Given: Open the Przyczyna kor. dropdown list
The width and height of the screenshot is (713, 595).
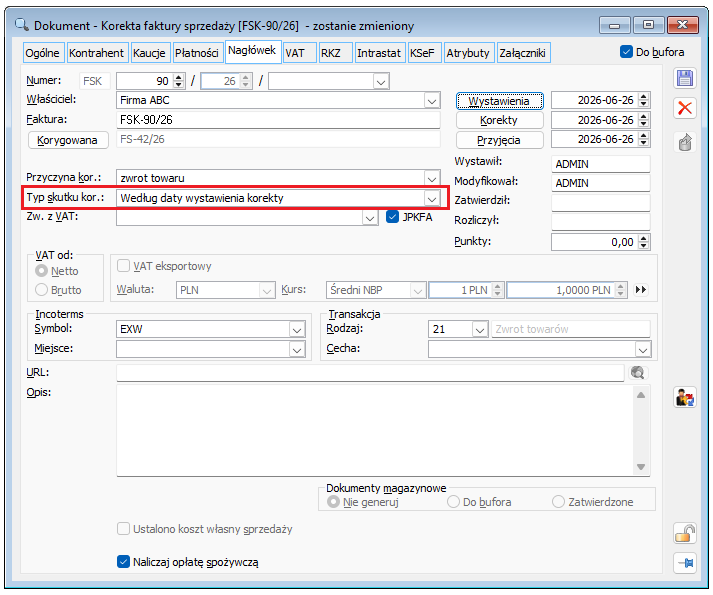Looking at the screenshot, I should 432,178.
